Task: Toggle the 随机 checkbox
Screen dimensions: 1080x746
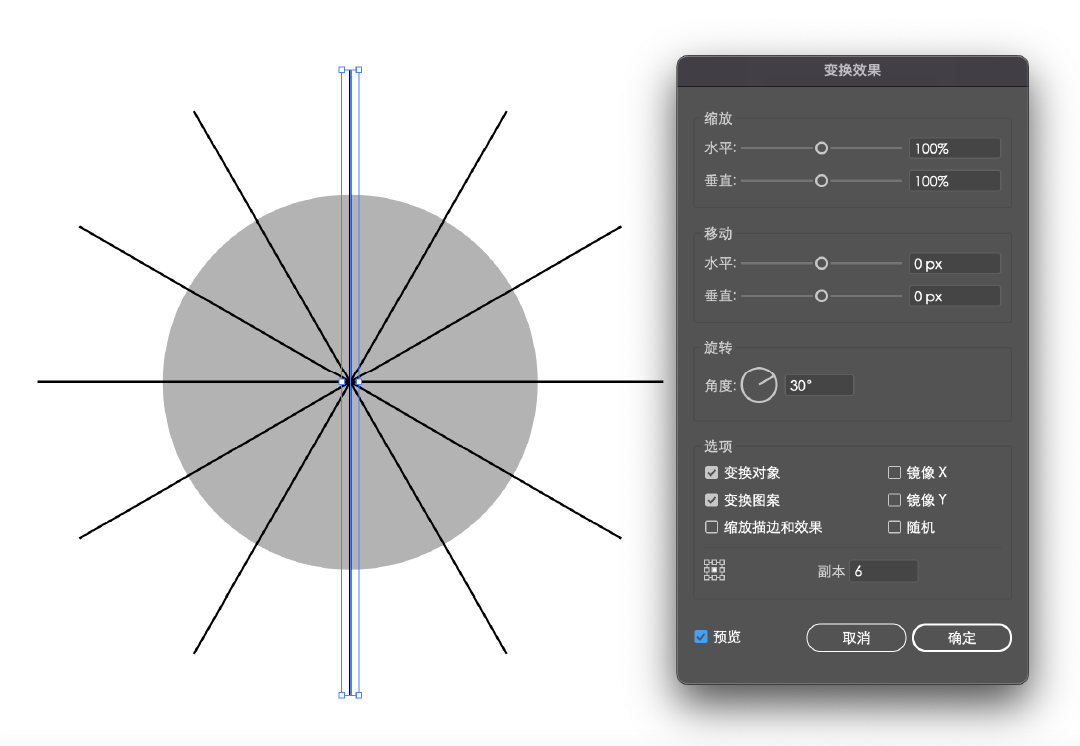Action: point(894,527)
